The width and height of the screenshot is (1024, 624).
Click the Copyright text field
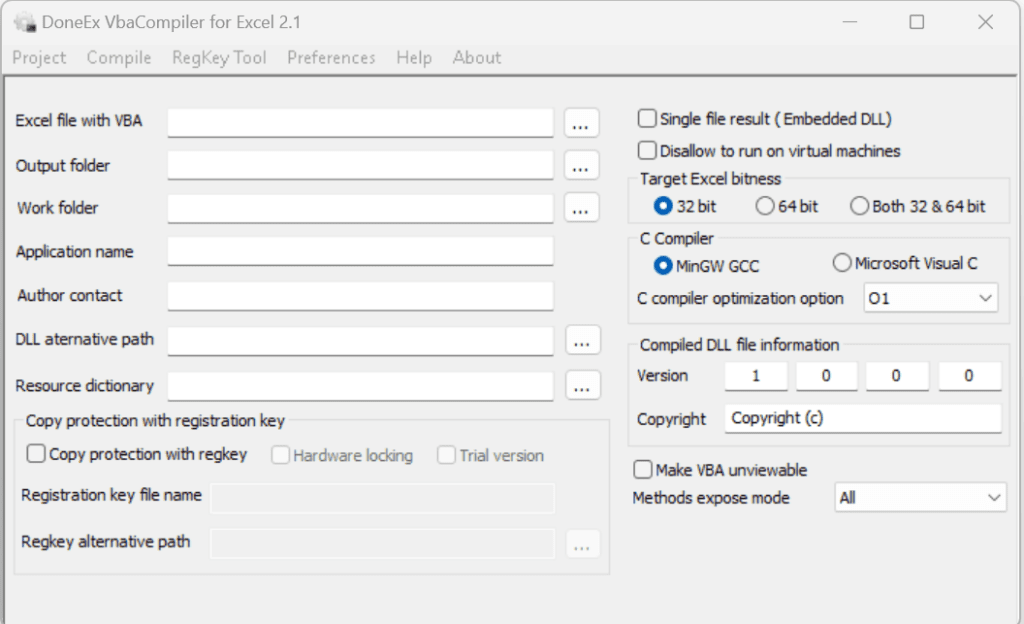[x=862, y=418]
